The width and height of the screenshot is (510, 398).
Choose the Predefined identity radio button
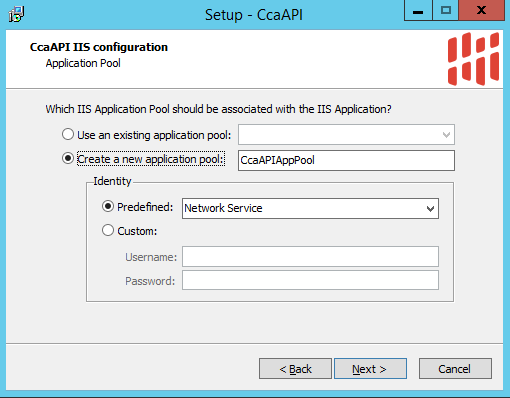[108, 207]
